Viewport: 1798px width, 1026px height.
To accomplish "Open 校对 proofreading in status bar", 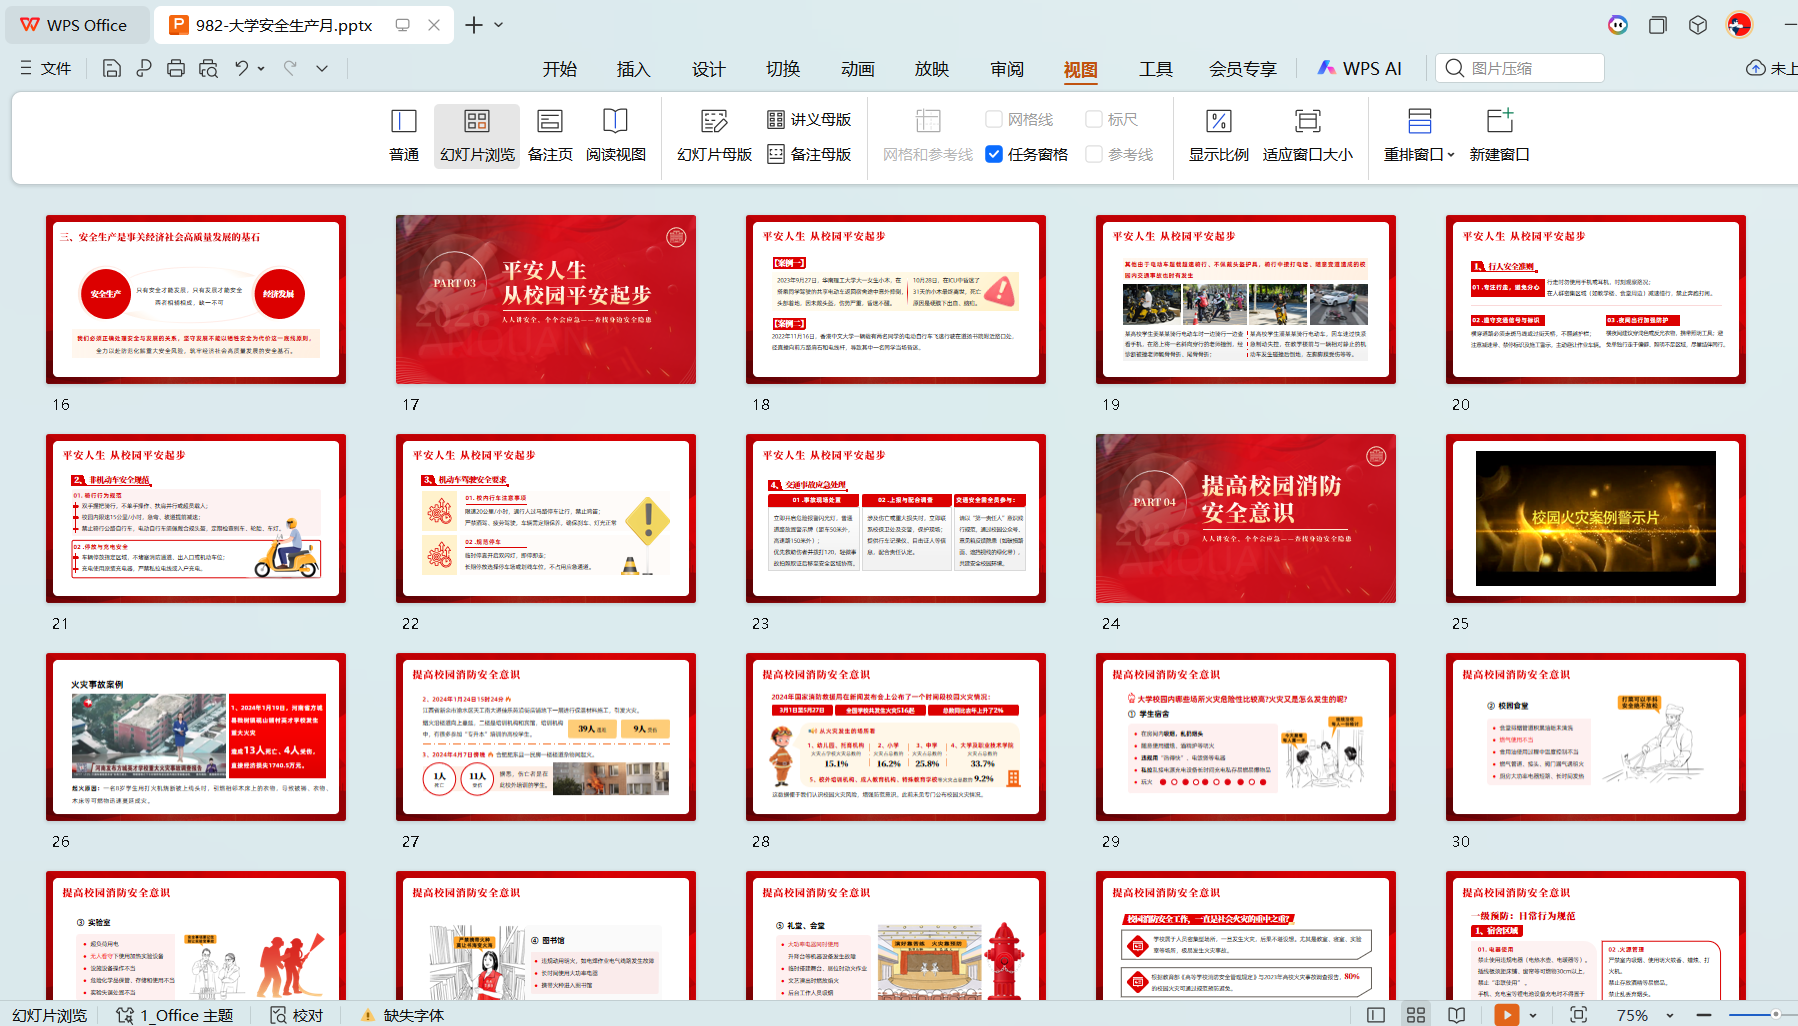I will click(x=297, y=1015).
